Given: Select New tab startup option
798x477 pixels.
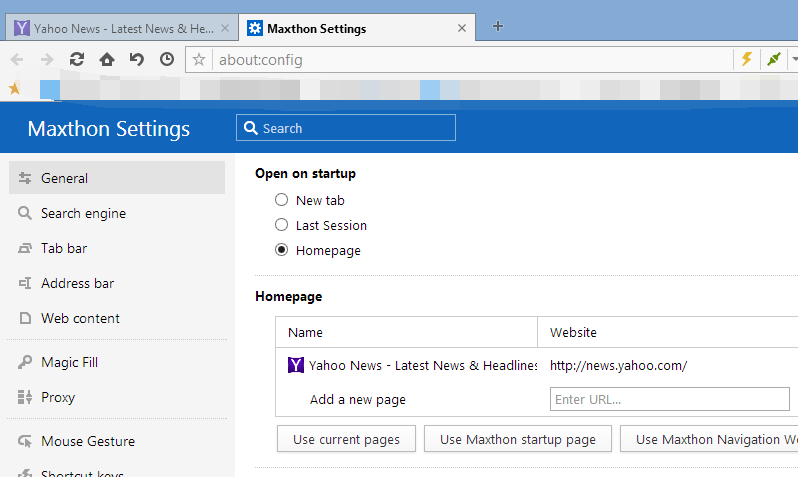Looking at the screenshot, I should point(281,200).
